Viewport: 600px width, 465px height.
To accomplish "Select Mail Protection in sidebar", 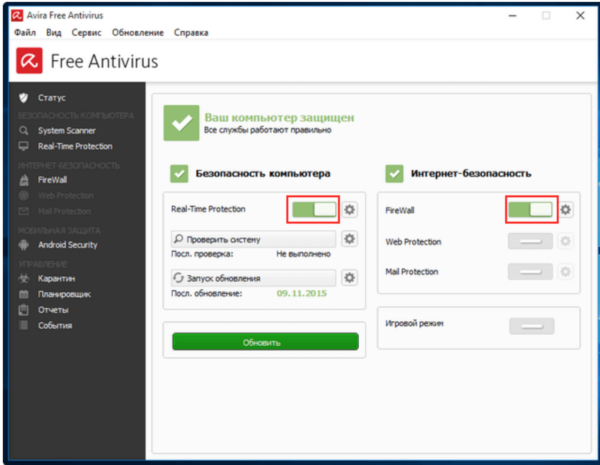I will 64,211.
